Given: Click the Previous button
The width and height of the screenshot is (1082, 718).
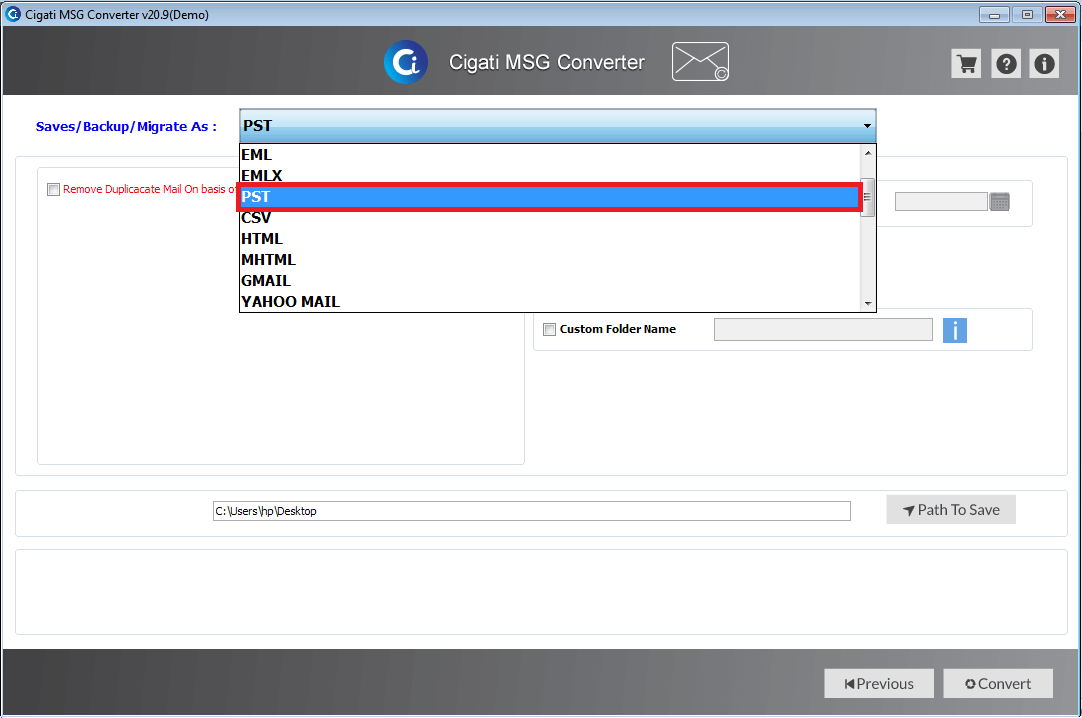Looking at the screenshot, I should (x=878, y=684).
